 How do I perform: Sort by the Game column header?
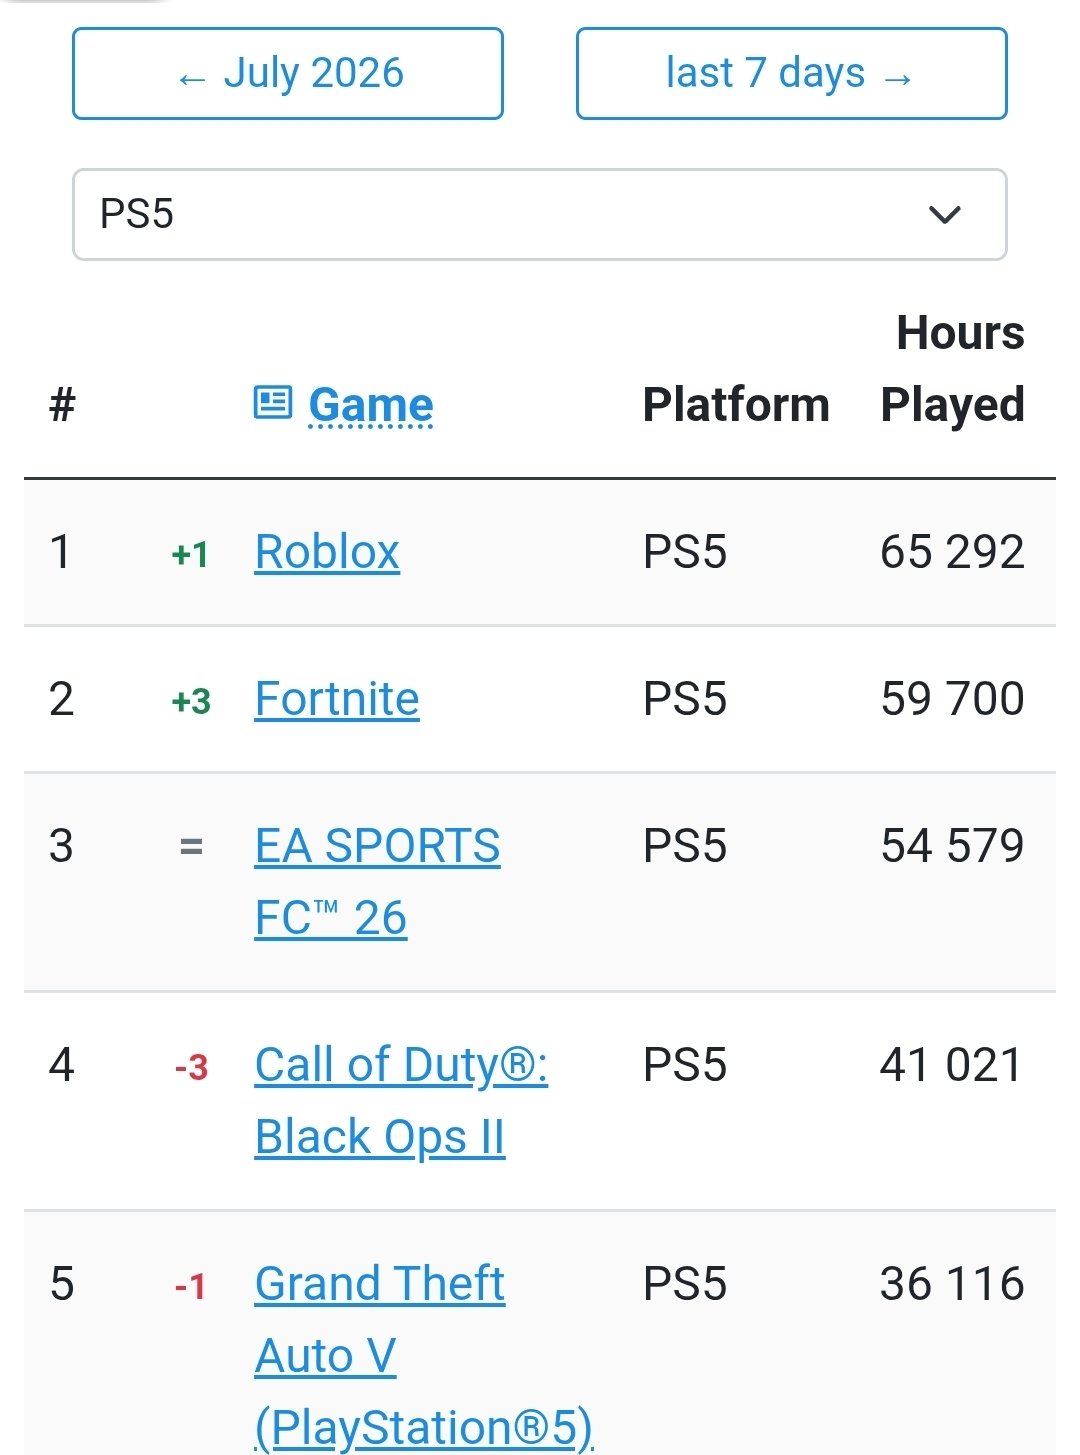click(x=371, y=405)
